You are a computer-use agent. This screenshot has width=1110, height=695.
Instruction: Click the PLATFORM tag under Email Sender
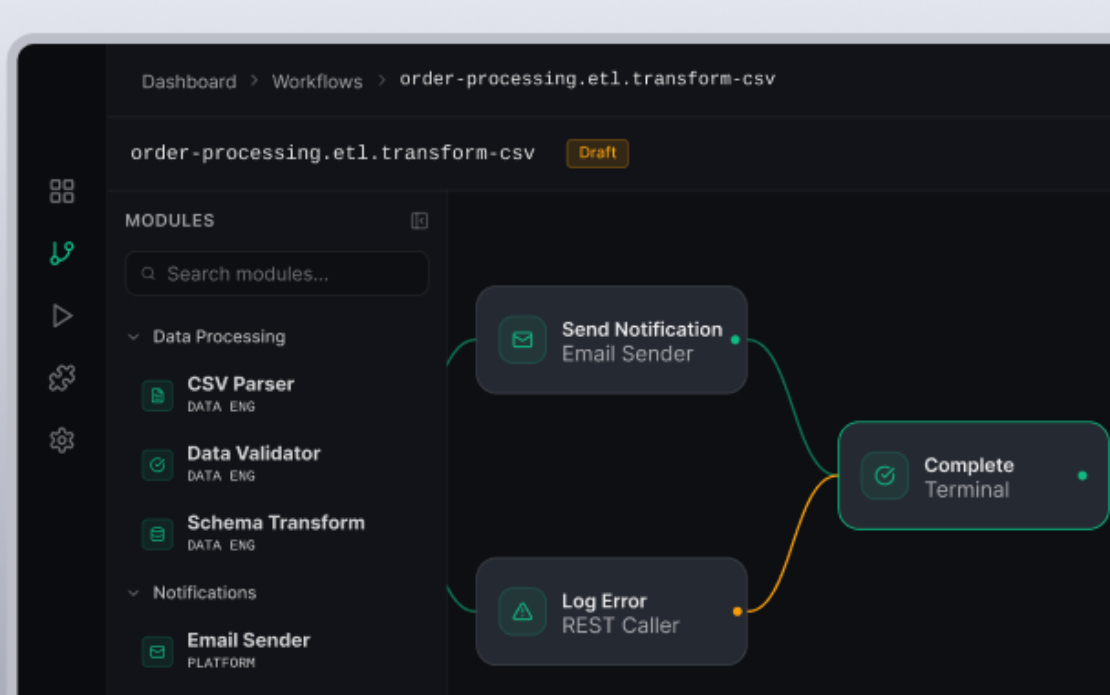click(x=221, y=663)
